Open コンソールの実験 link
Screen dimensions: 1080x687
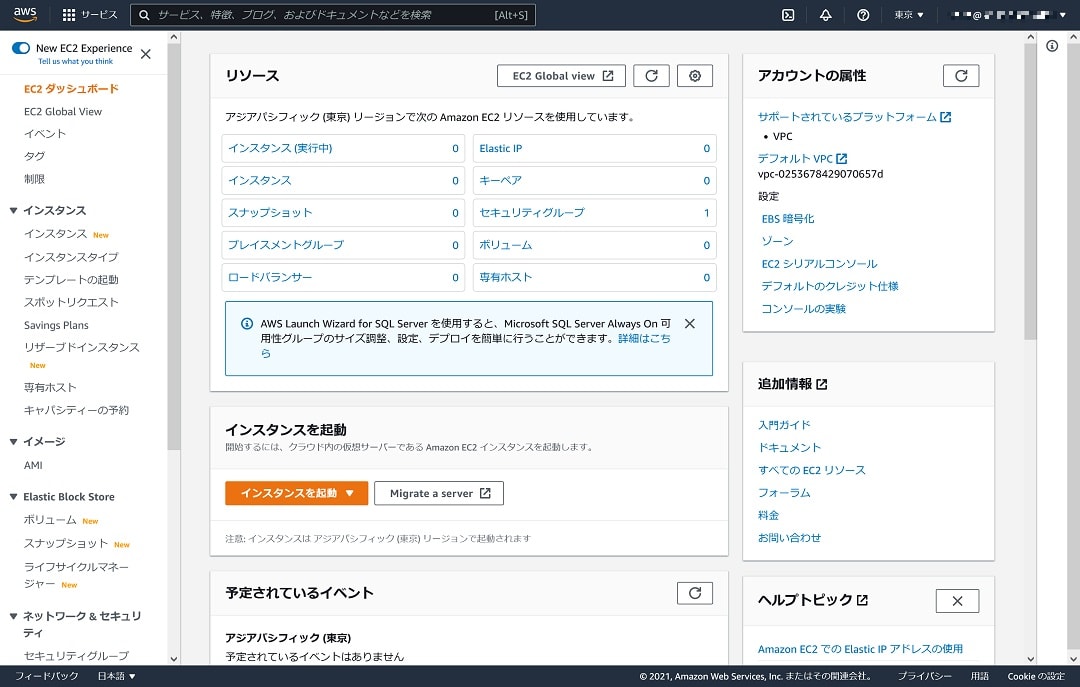pos(804,309)
